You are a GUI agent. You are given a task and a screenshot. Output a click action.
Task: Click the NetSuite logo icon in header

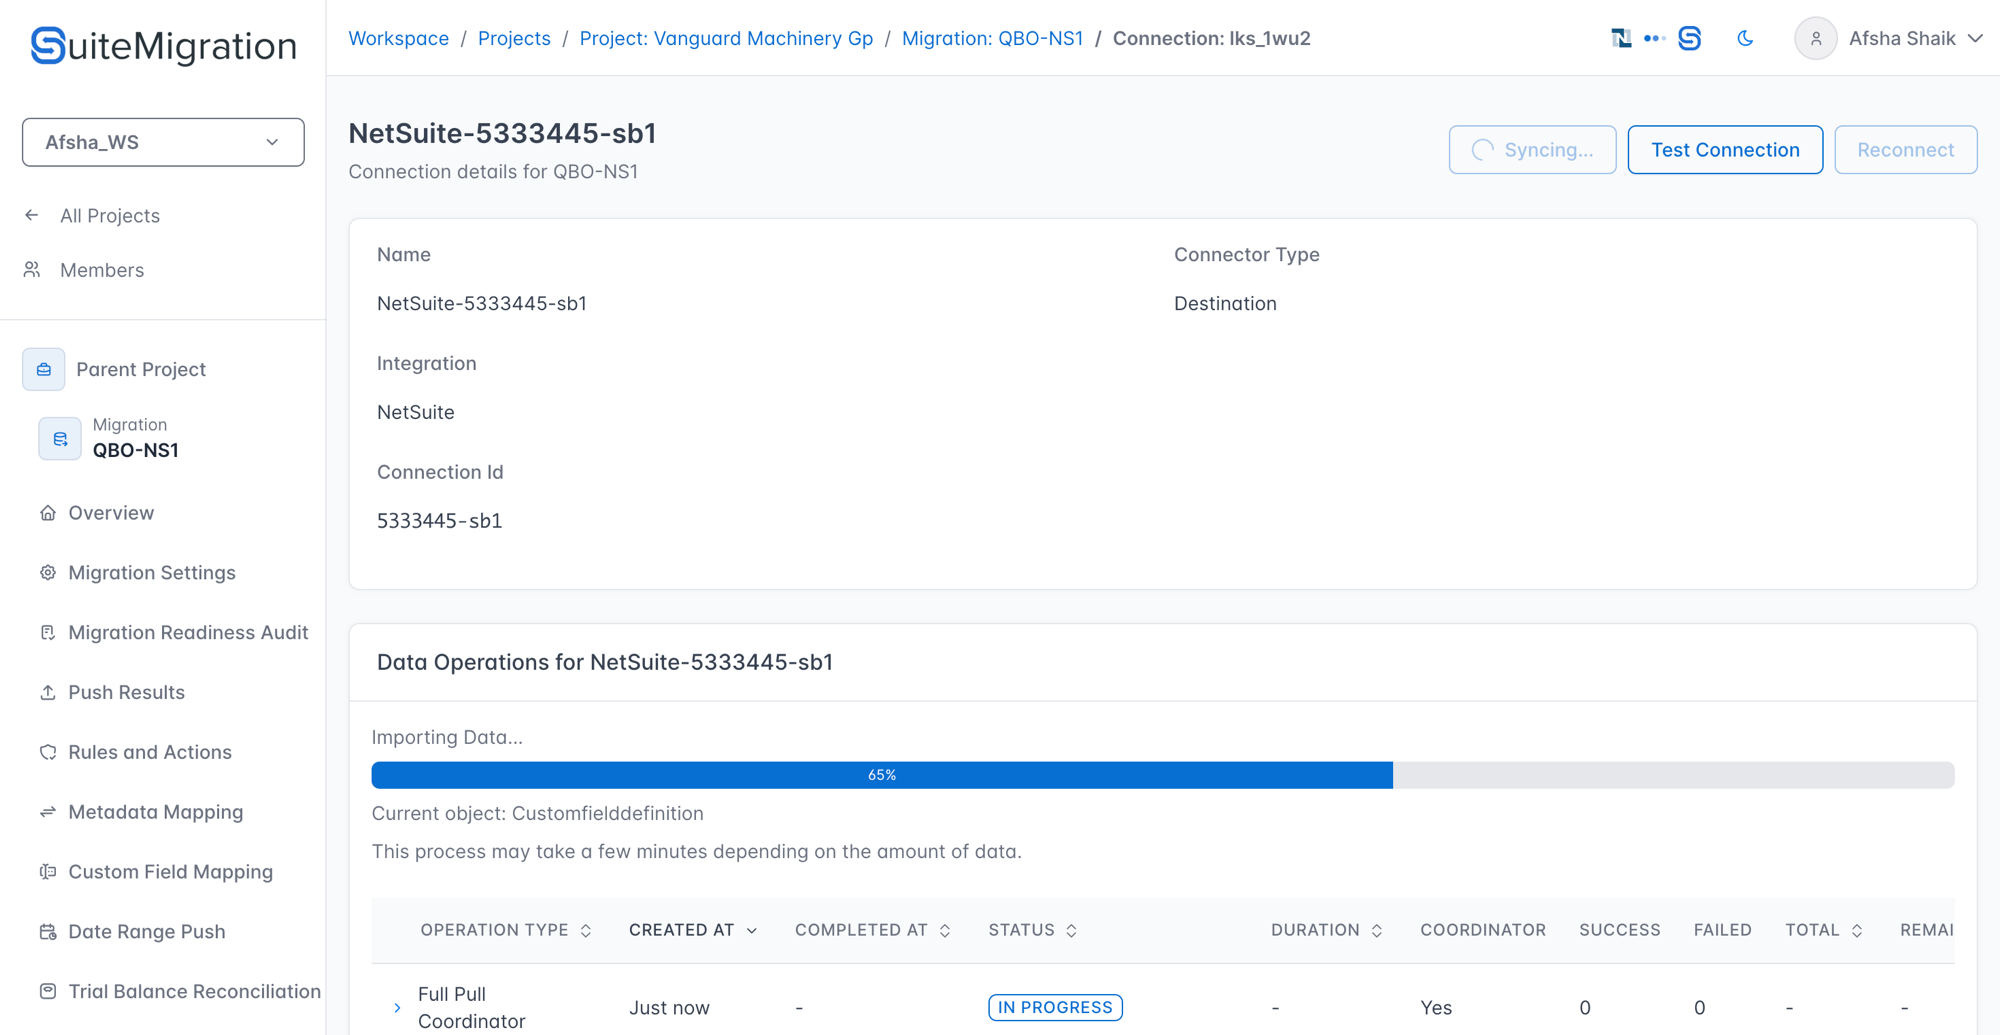[x=1621, y=38]
